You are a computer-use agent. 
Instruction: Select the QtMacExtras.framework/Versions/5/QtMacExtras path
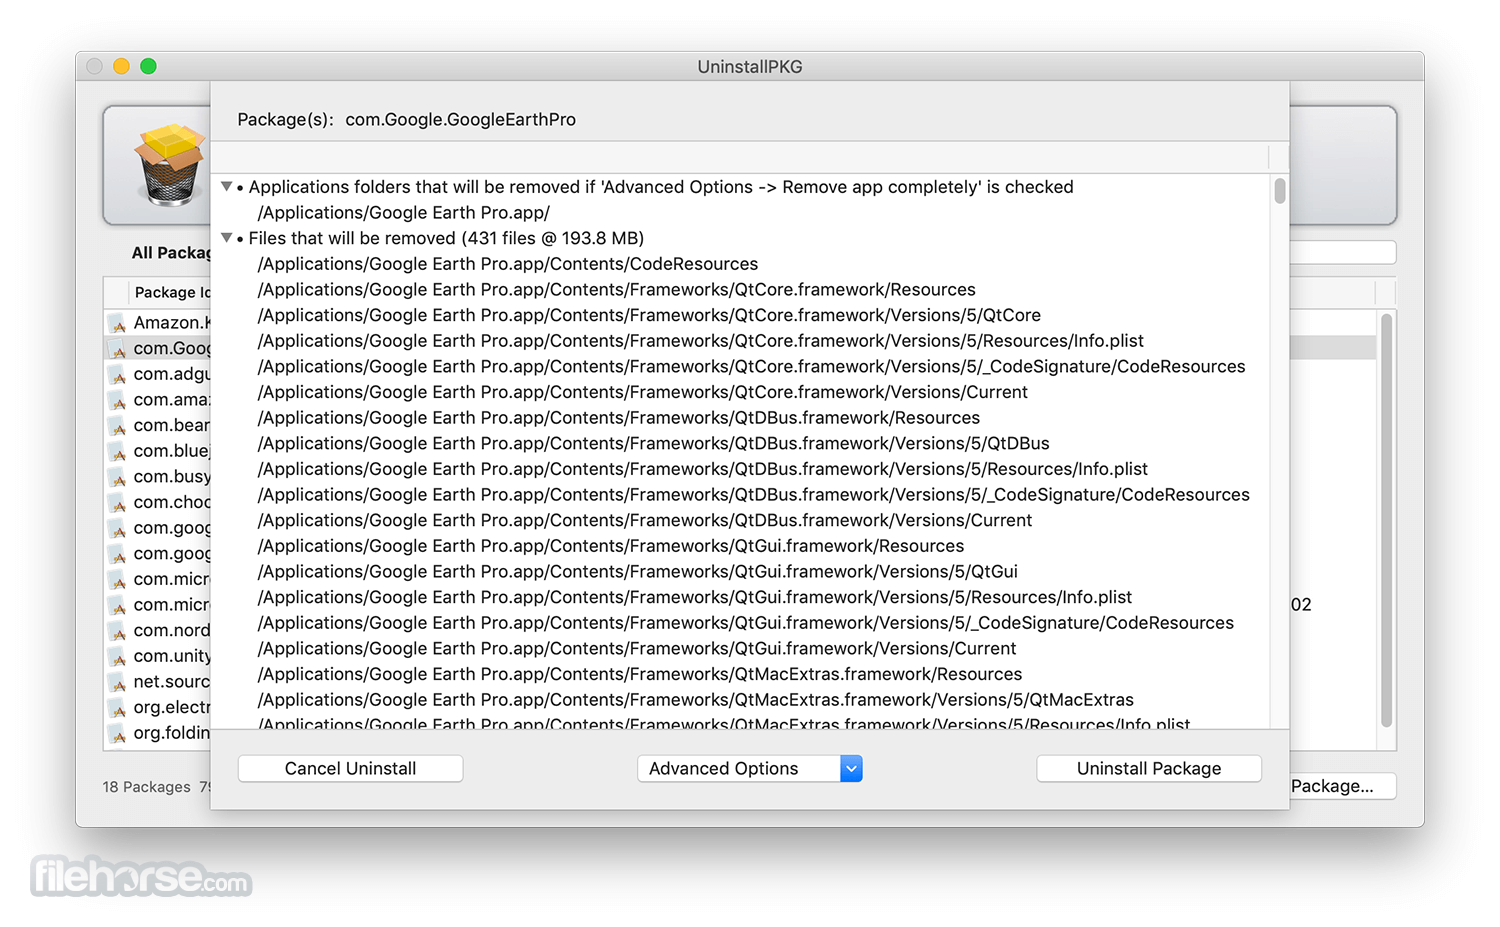[695, 700]
